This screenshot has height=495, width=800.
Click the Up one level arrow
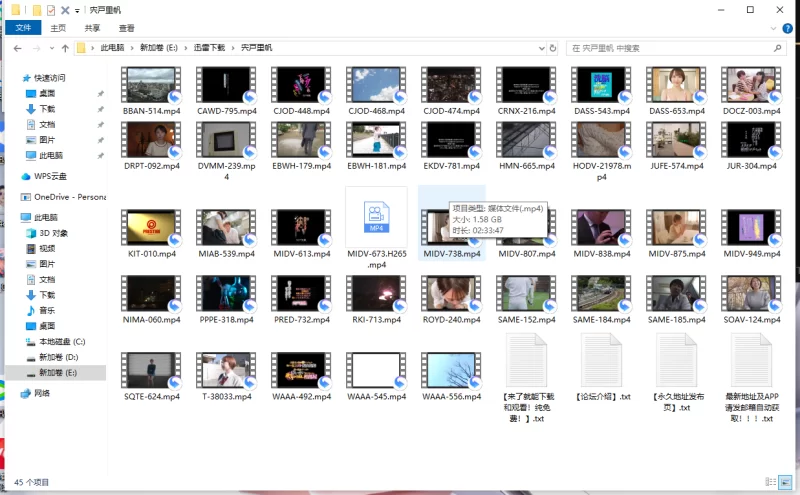coord(65,48)
